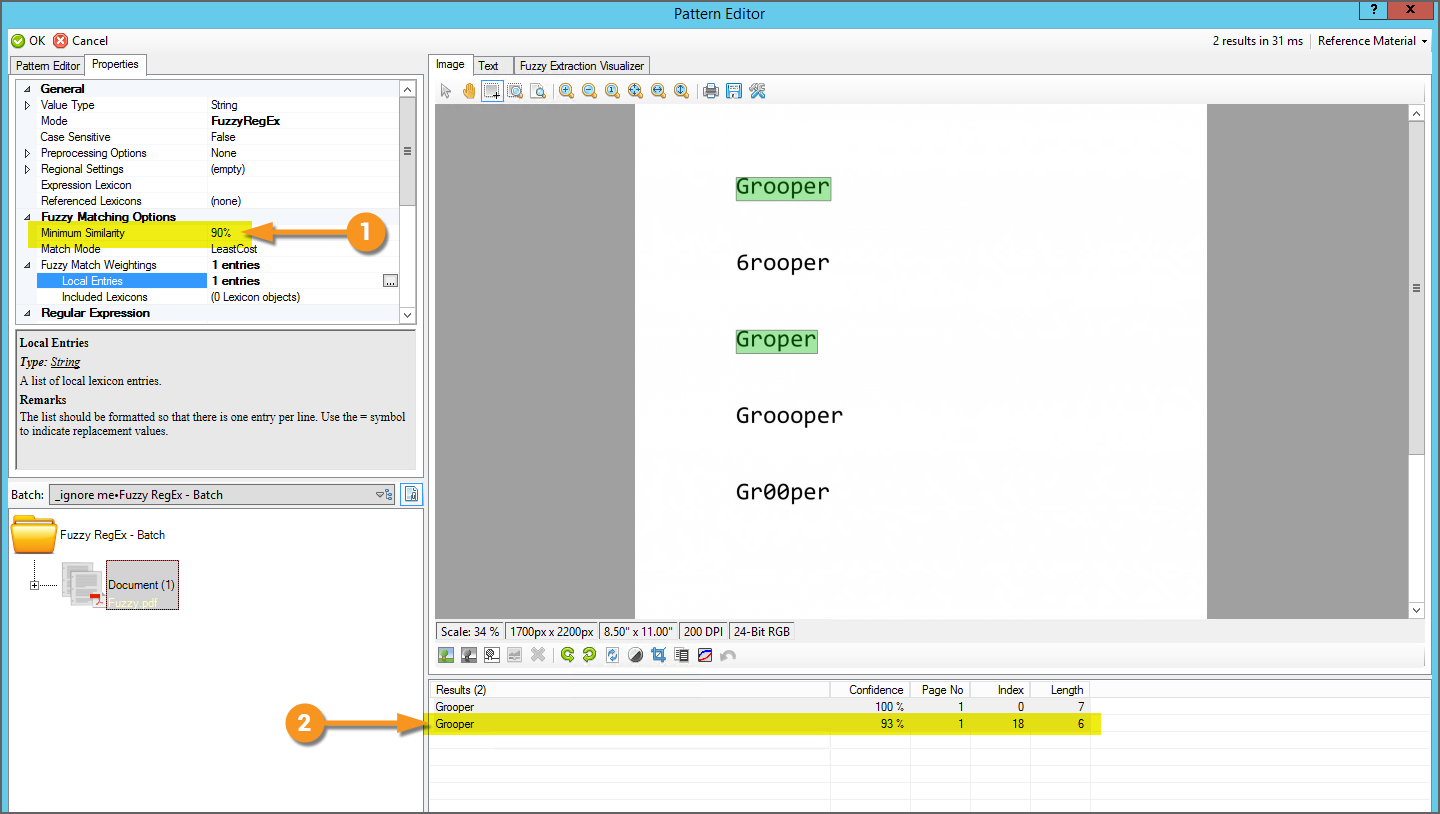Screen dimensions: 1440x814
Task: Switch to the Properties tab
Action: (115, 64)
